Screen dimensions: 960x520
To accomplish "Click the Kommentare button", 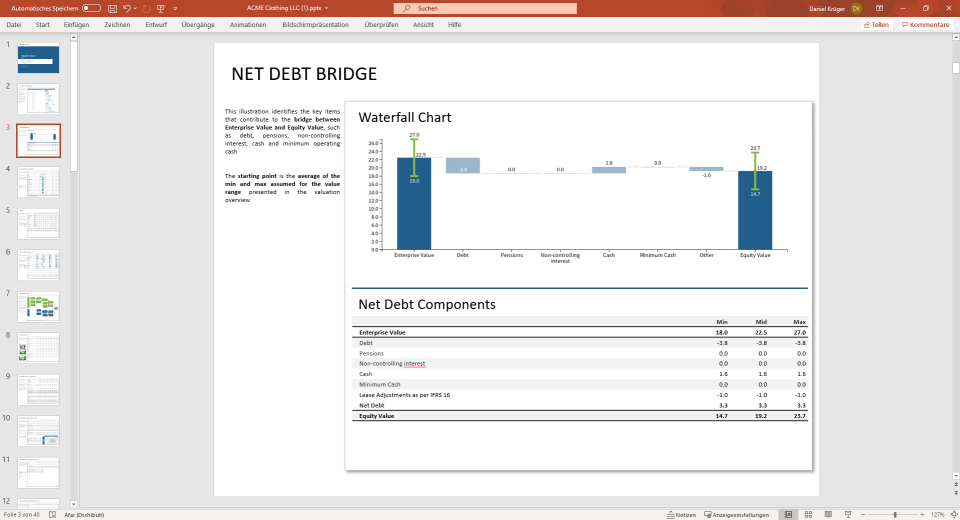I will (925, 24).
